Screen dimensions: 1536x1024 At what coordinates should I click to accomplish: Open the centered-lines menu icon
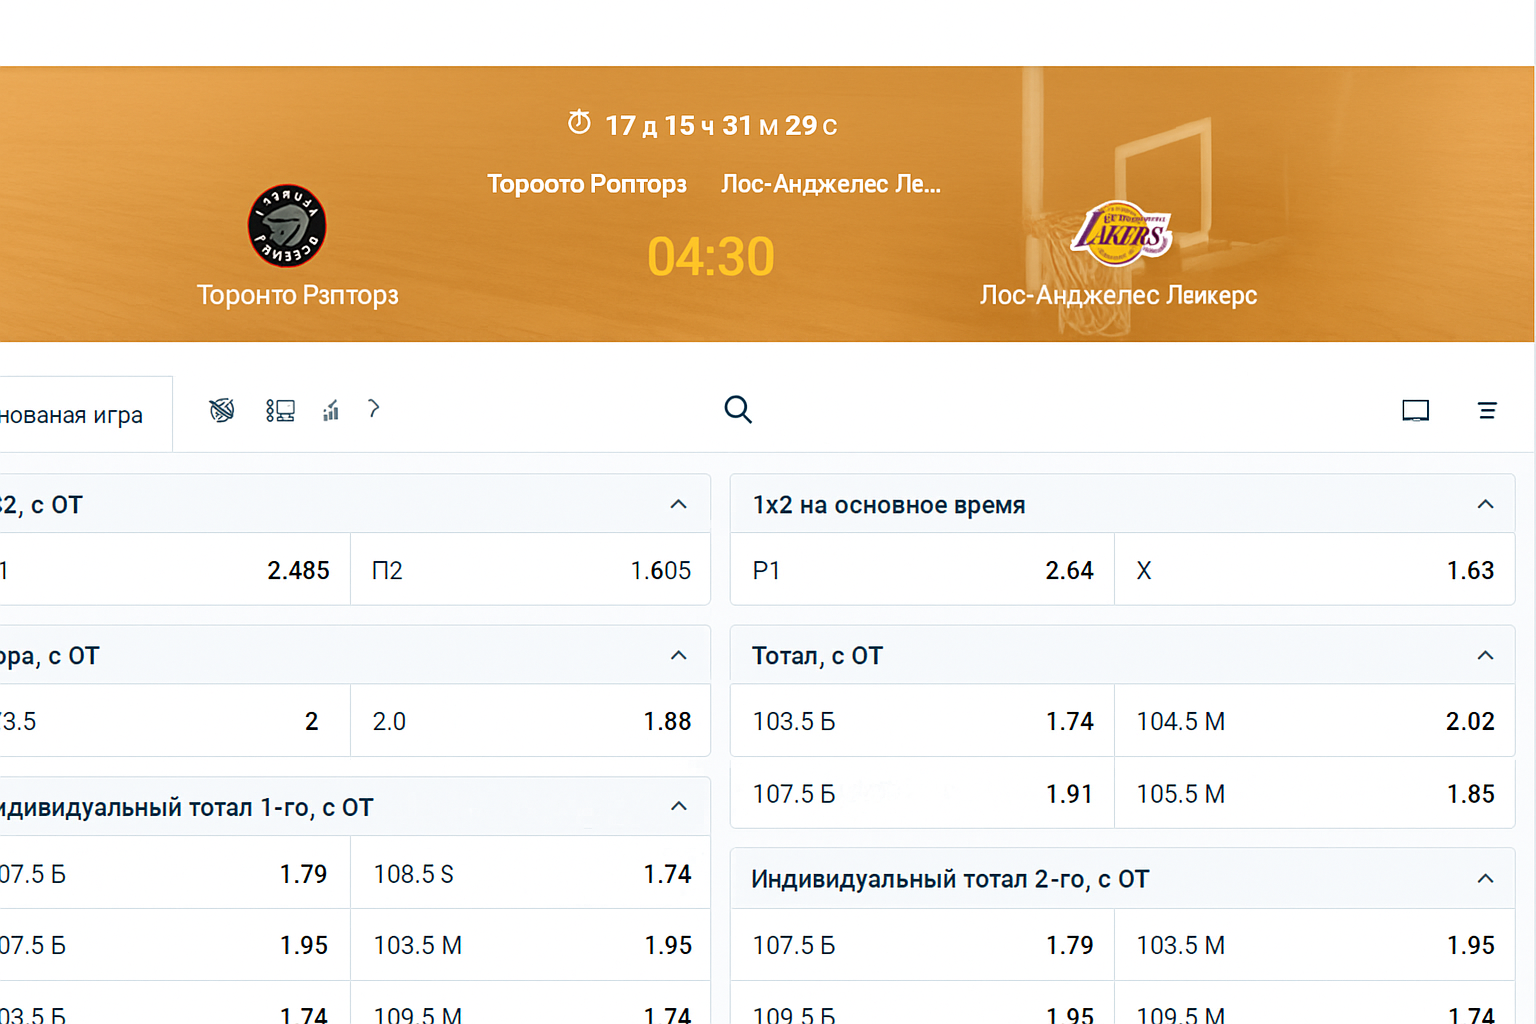pyautogui.click(x=1487, y=410)
